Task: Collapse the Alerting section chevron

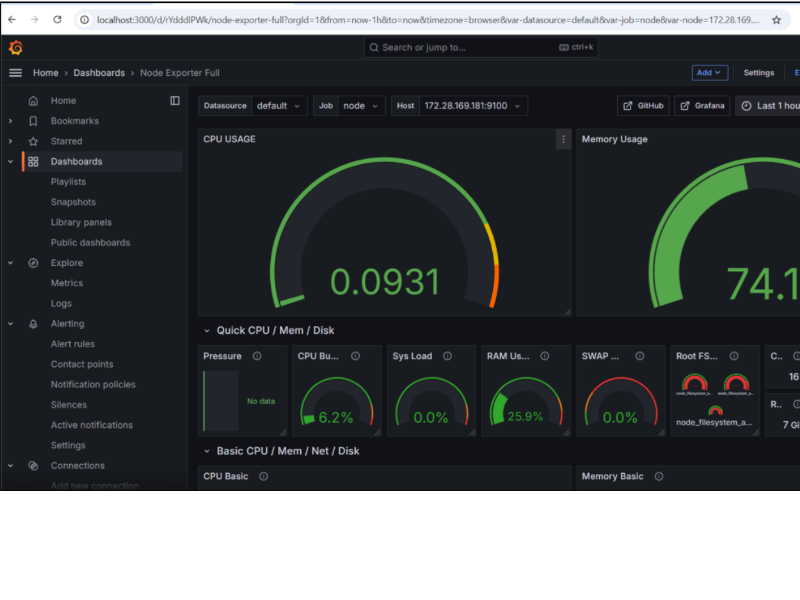Action: 11,323
